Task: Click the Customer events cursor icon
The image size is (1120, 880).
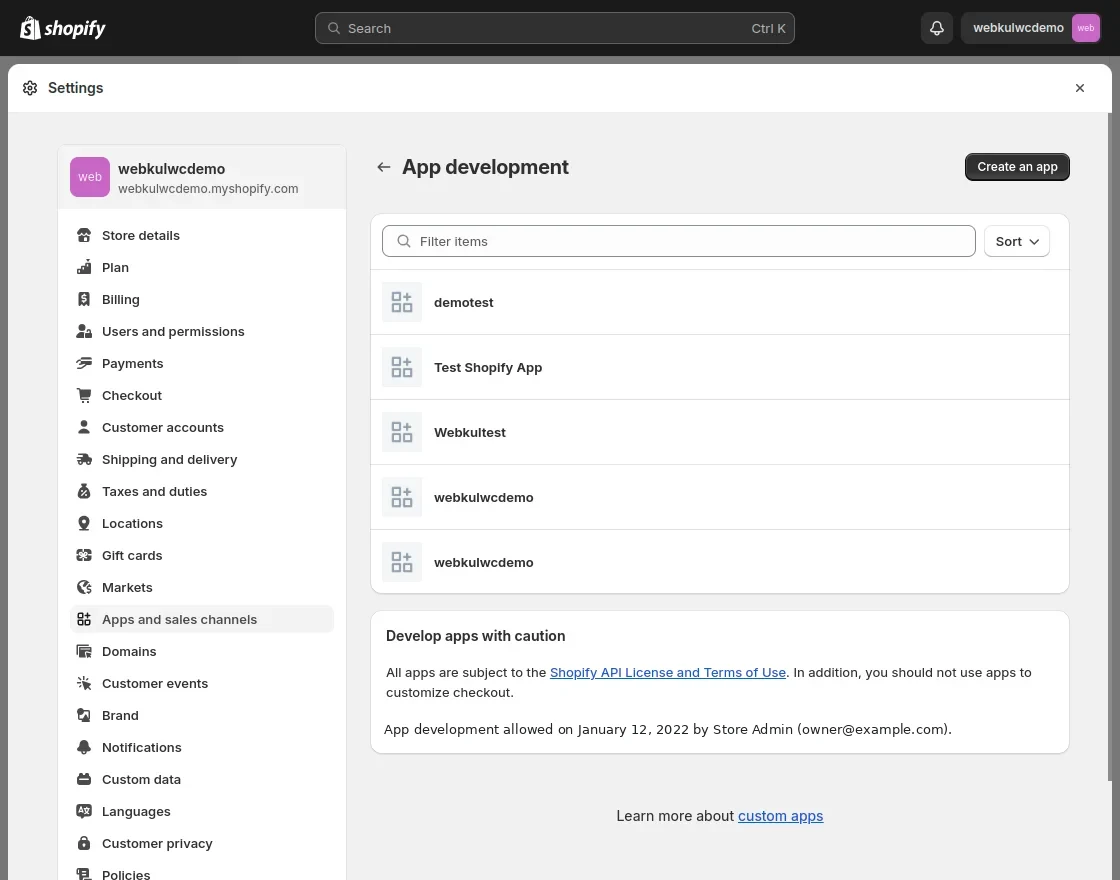Action: 84,684
